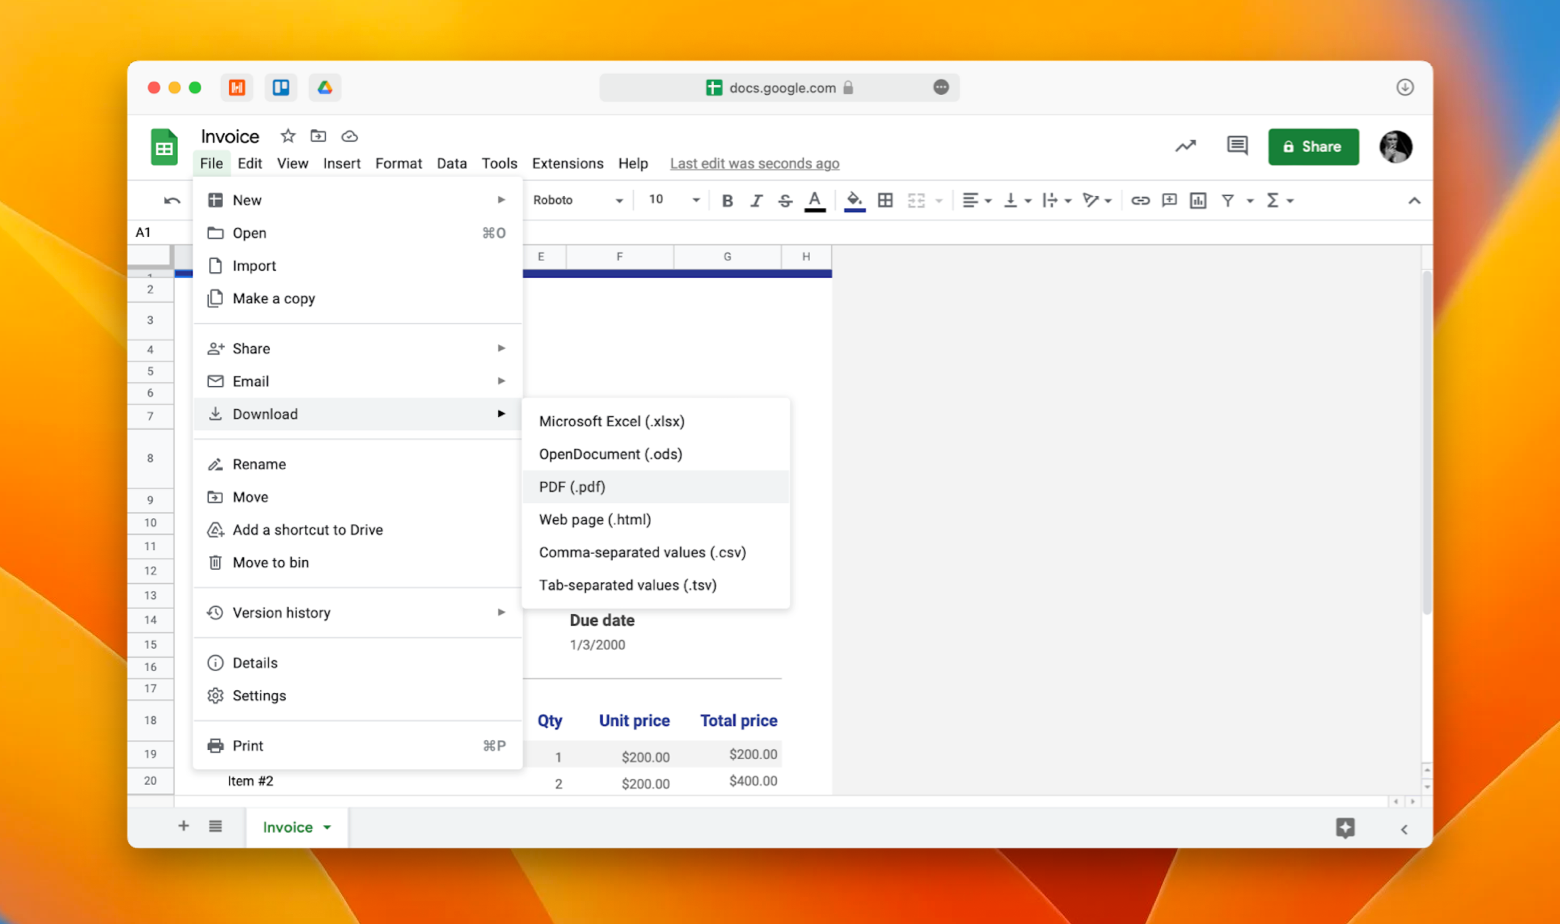The width and height of the screenshot is (1560, 924).
Task: Select the Bold formatting icon
Action: pyautogui.click(x=727, y=200)
